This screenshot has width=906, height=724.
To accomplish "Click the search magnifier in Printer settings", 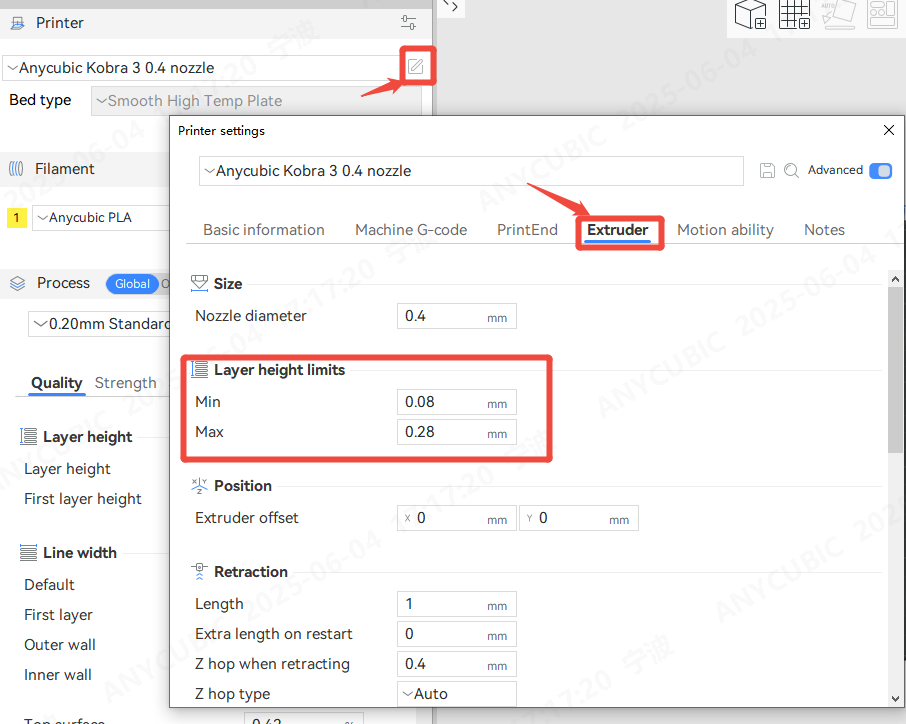I will coord(791,170).
